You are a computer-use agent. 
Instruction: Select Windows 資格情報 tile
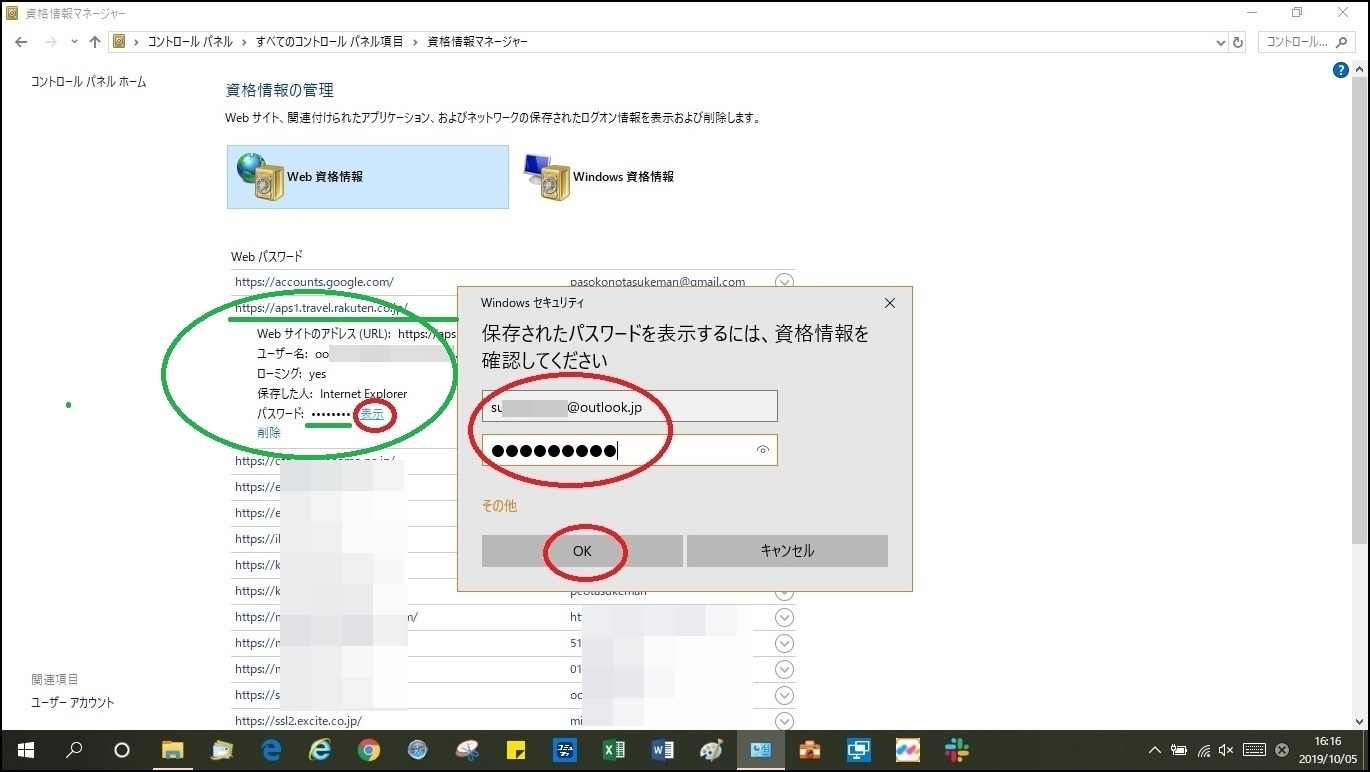(600, 176)
